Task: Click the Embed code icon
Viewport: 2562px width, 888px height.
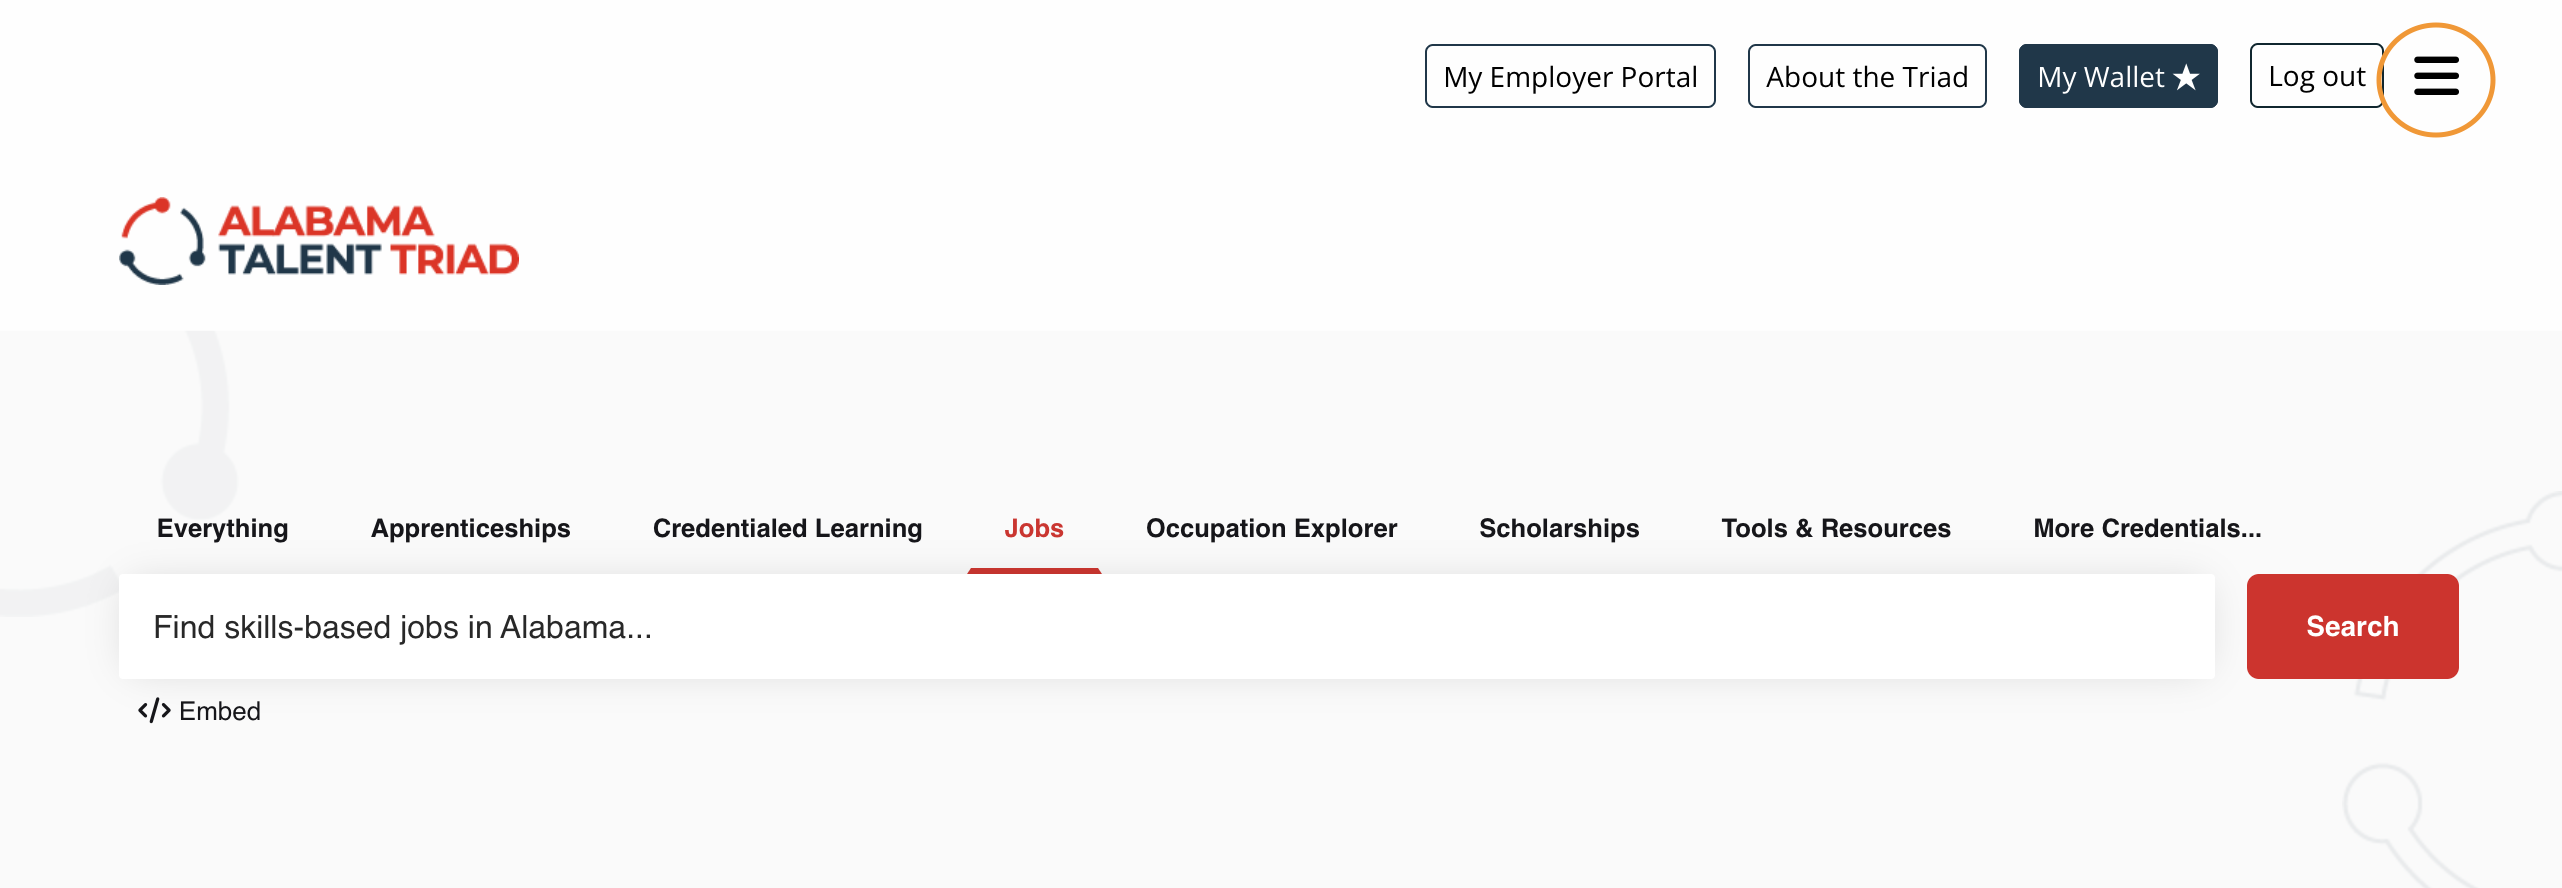Action: click(x=154, y=711)
